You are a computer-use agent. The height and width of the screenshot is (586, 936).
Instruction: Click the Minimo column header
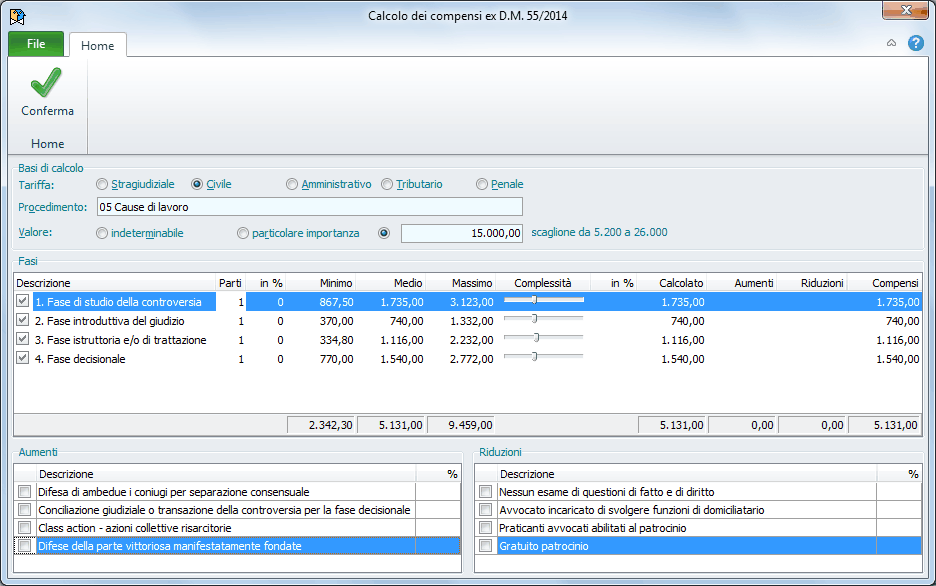[x=321, y=283]
